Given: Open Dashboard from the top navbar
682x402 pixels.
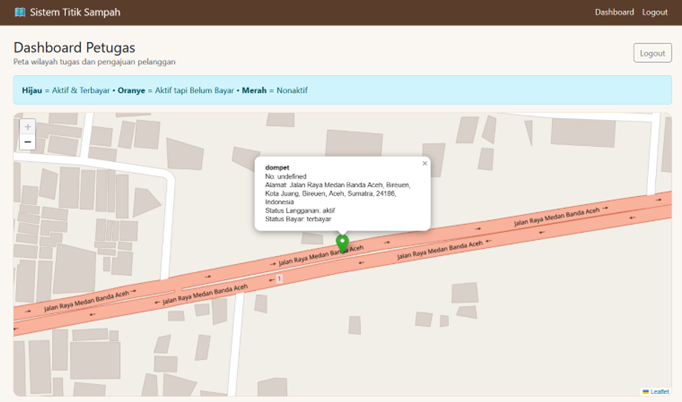Looking at the screenshot, I should pyautogui.click(x=614, y=12).
